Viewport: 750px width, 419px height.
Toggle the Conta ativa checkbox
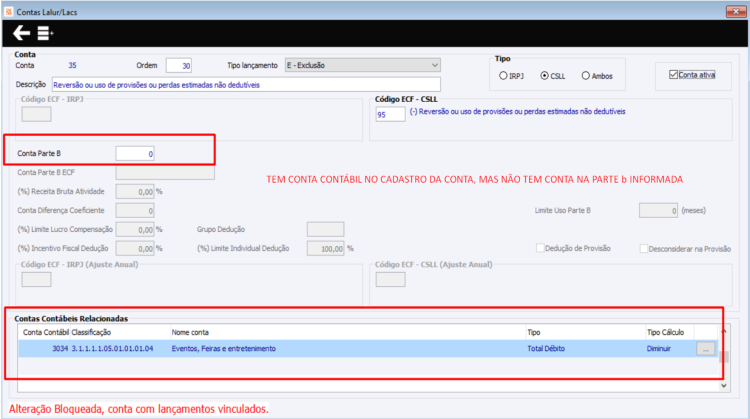tap(673, 75)
